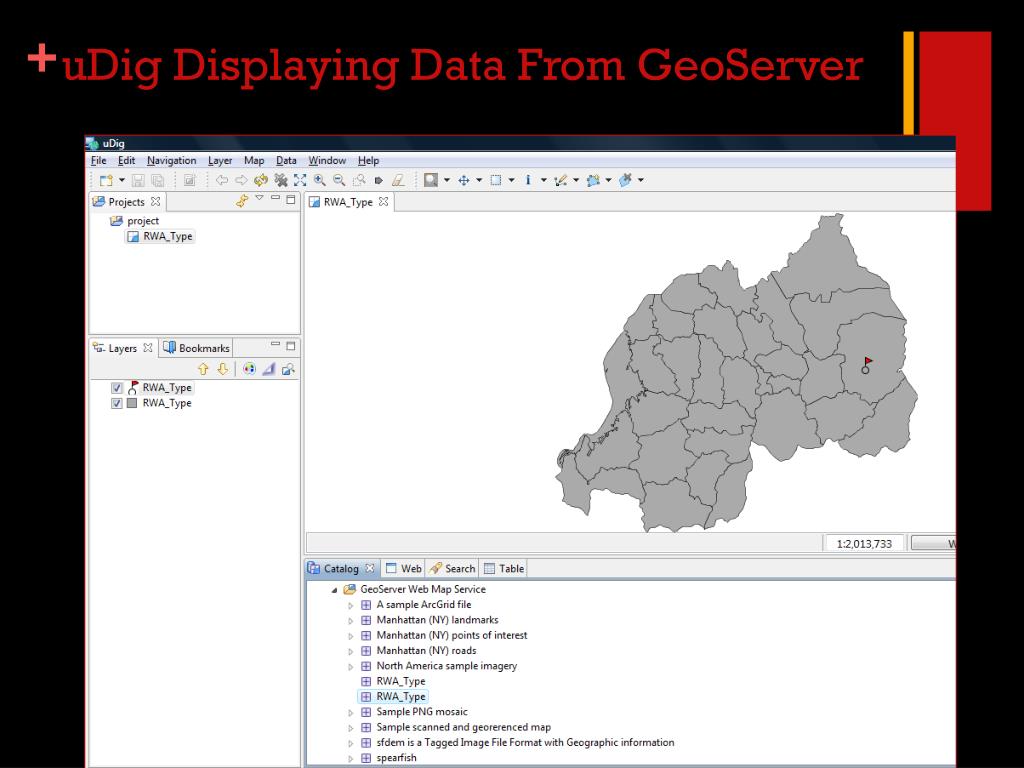1024x768 pixels.
Task: Click the Save All toolbar icon
Action: pyautogui.click(x=157, y=180)
